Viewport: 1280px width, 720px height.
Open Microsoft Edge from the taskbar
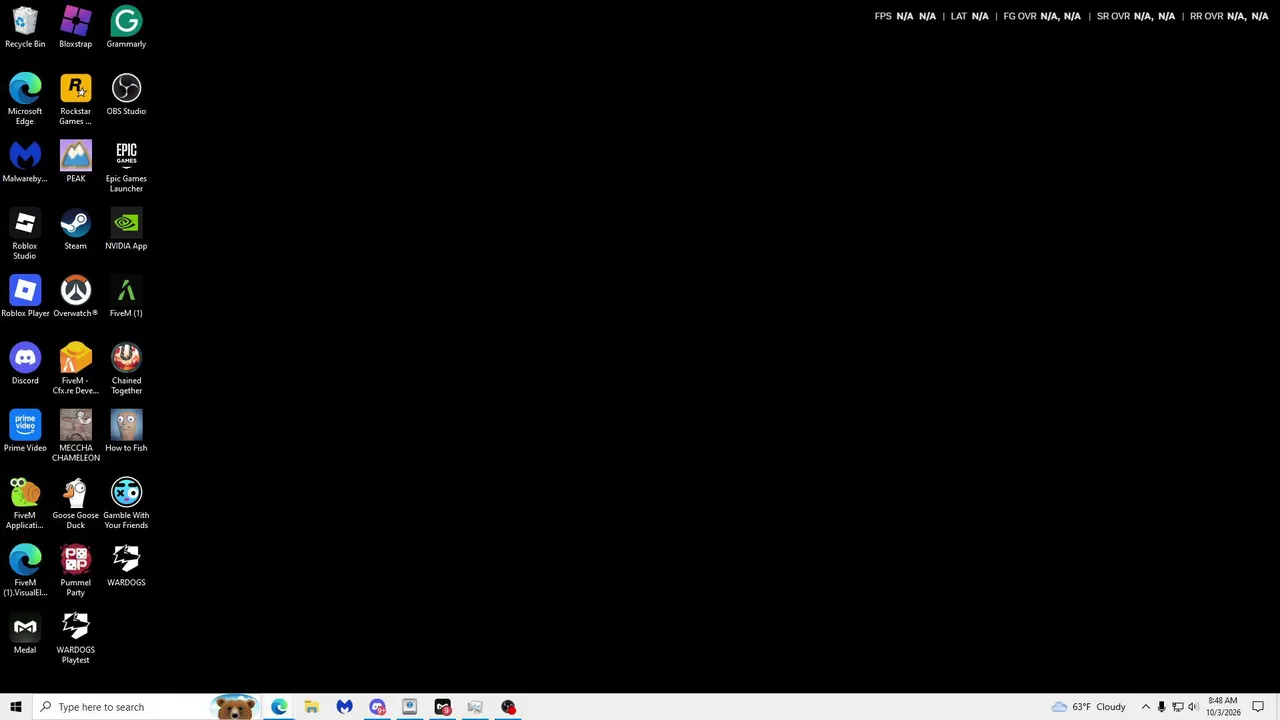[279, 707]
